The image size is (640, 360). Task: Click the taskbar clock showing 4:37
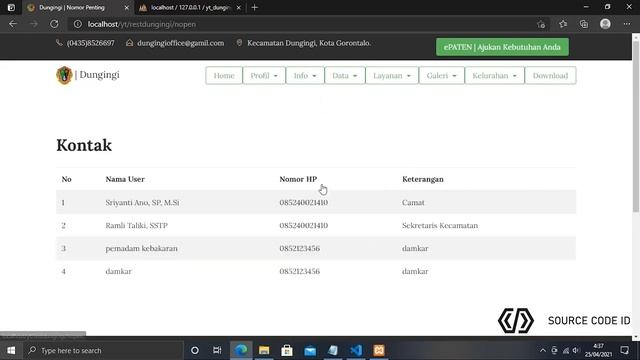click(598, 350)
